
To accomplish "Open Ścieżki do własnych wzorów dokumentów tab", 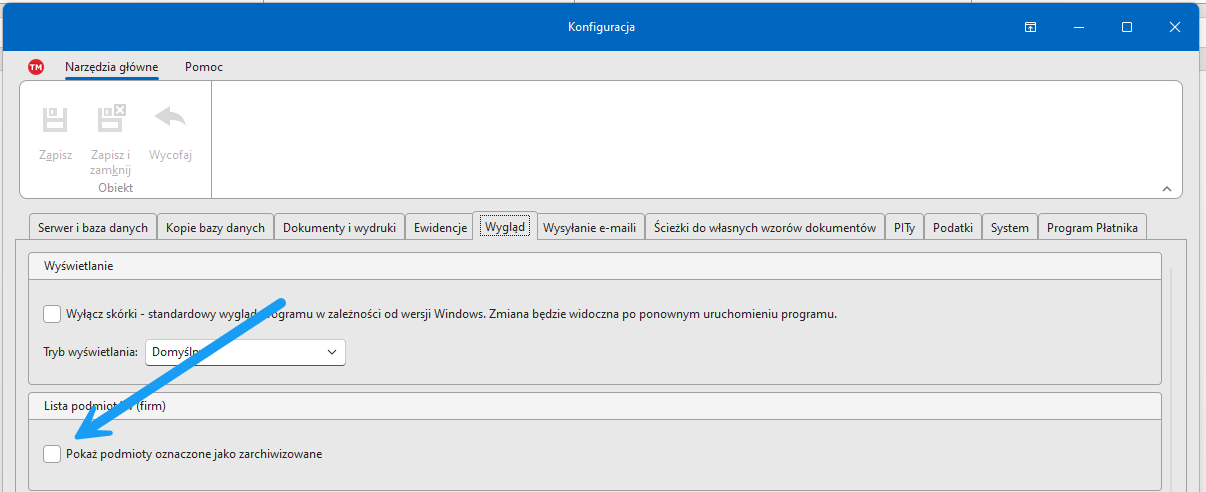I will [764, 228].
